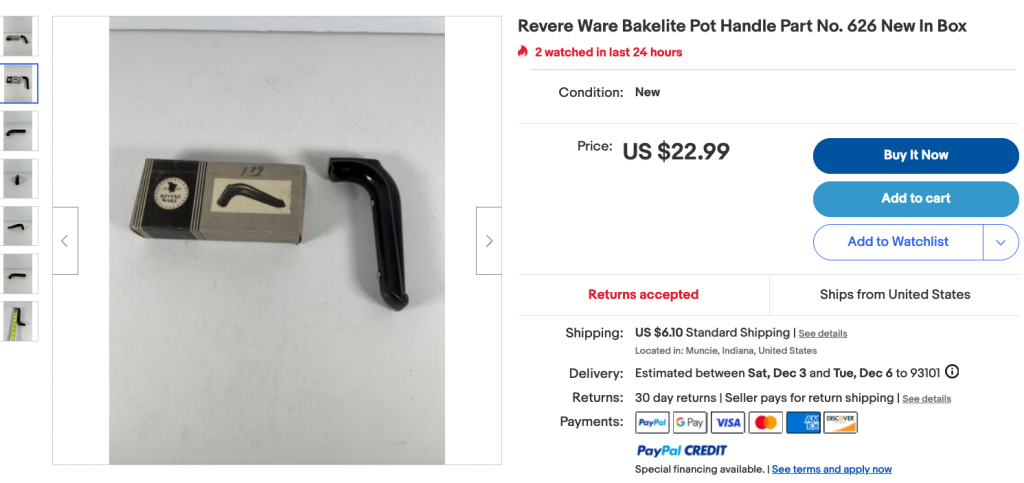1024x483 pixels.
Task: Select the first product thumbnail
Action: click(x=19, y=36)
